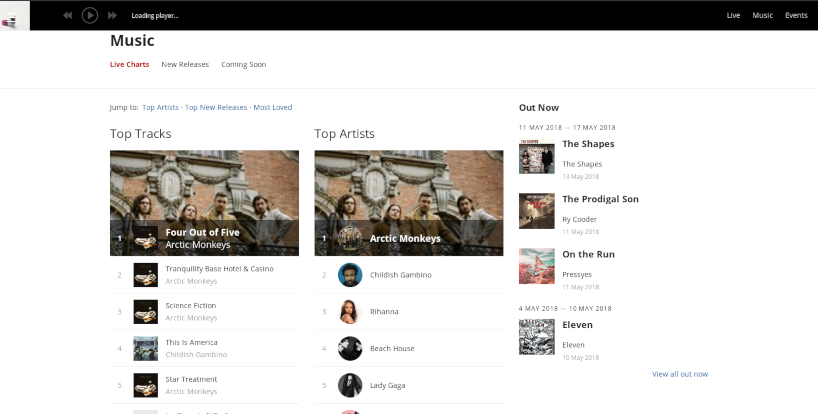This screenshot has height=414, width=818.
Task: Open This Is America track
Action: [191, 342]
